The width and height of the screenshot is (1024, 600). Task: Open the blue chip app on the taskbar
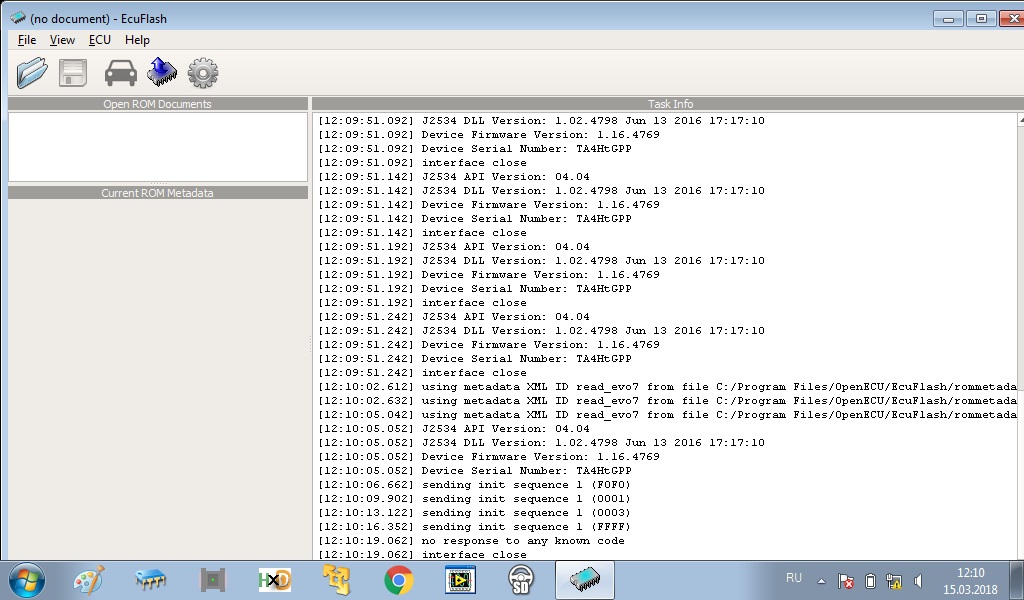(151, 580)
